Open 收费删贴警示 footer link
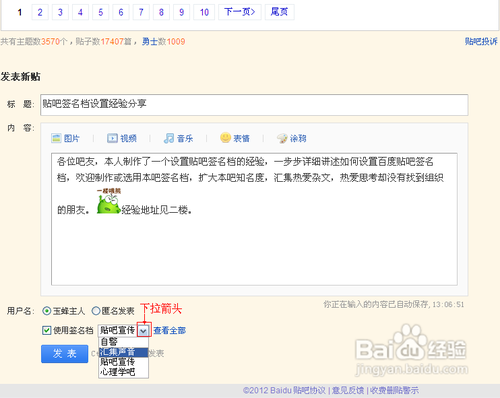Viewport: 500px width, 398px height. click(394, 390)
